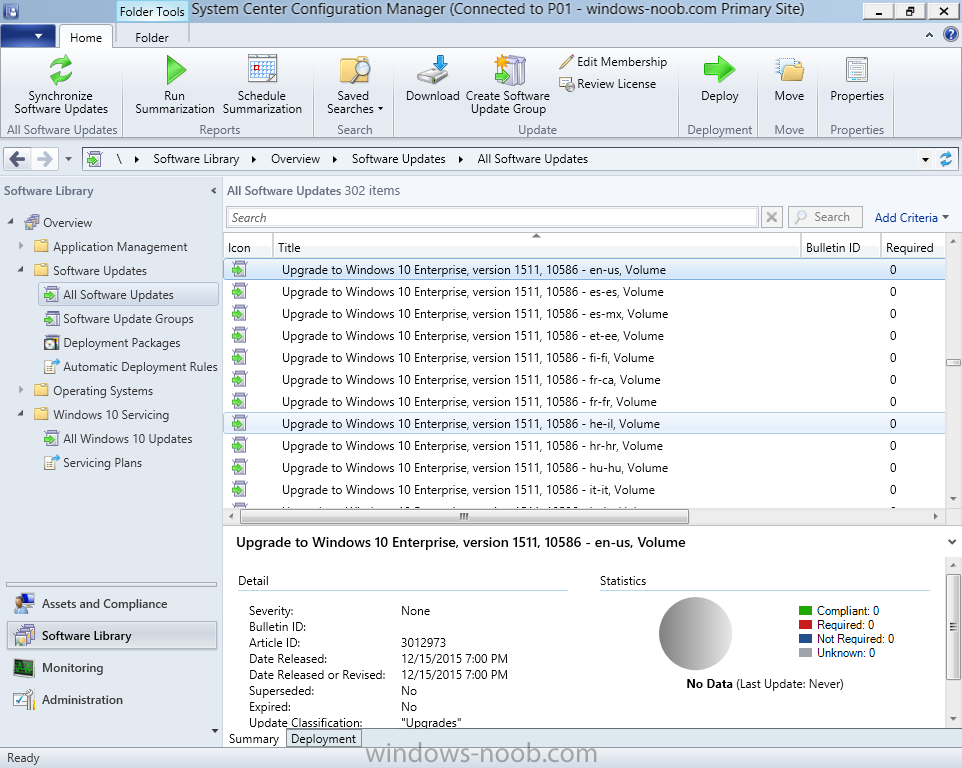Viewport: 962px width, 768px height.
Task: Select the it-it Volume upgrade row
Action: pos(584,490)
